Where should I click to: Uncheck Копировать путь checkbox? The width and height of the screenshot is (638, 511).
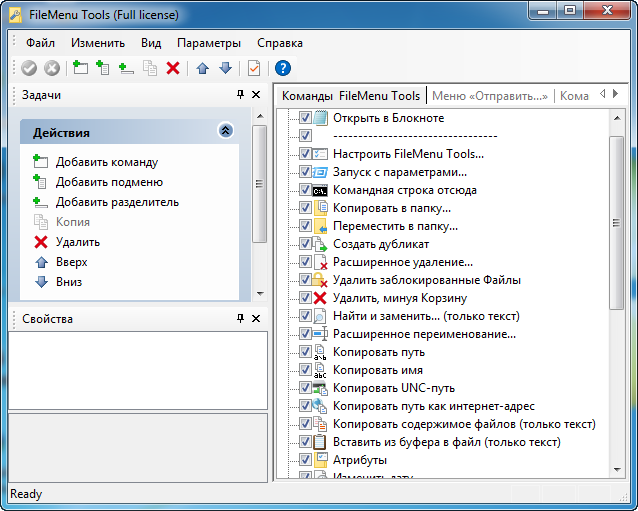click(x=305, y=352)
